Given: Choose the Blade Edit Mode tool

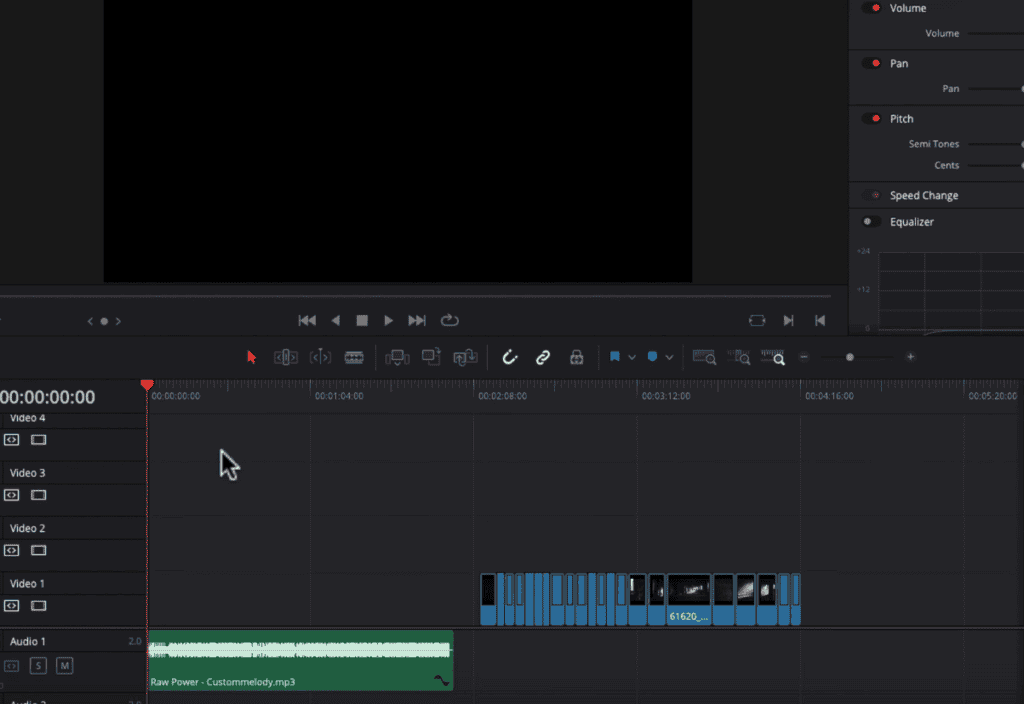Looking at the screenshot, I should tap(354, 357).
